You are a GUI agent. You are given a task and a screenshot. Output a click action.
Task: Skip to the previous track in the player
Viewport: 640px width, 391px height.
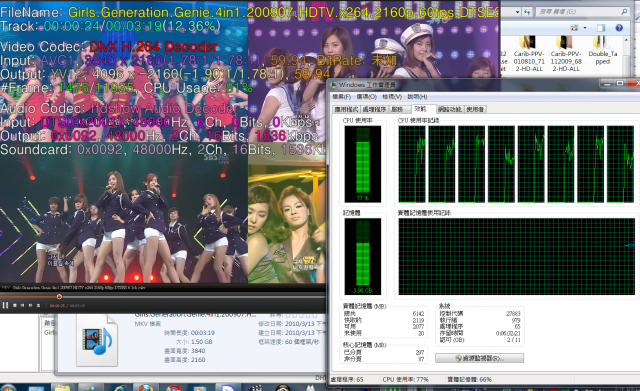pos(22,305)
